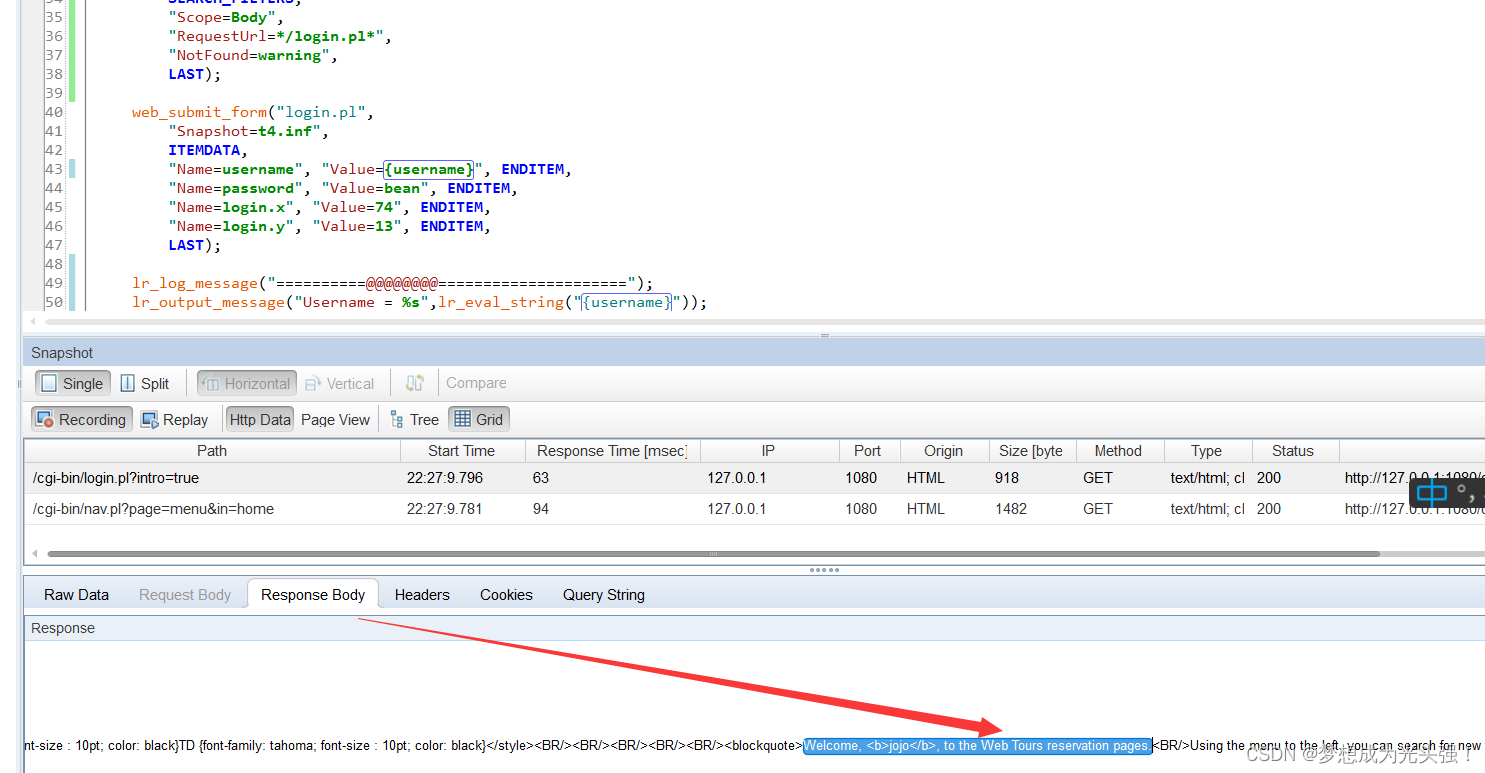Viewport: 1485px width, 773px height.
Task: Click the Response section label
Action: point(63,628)
